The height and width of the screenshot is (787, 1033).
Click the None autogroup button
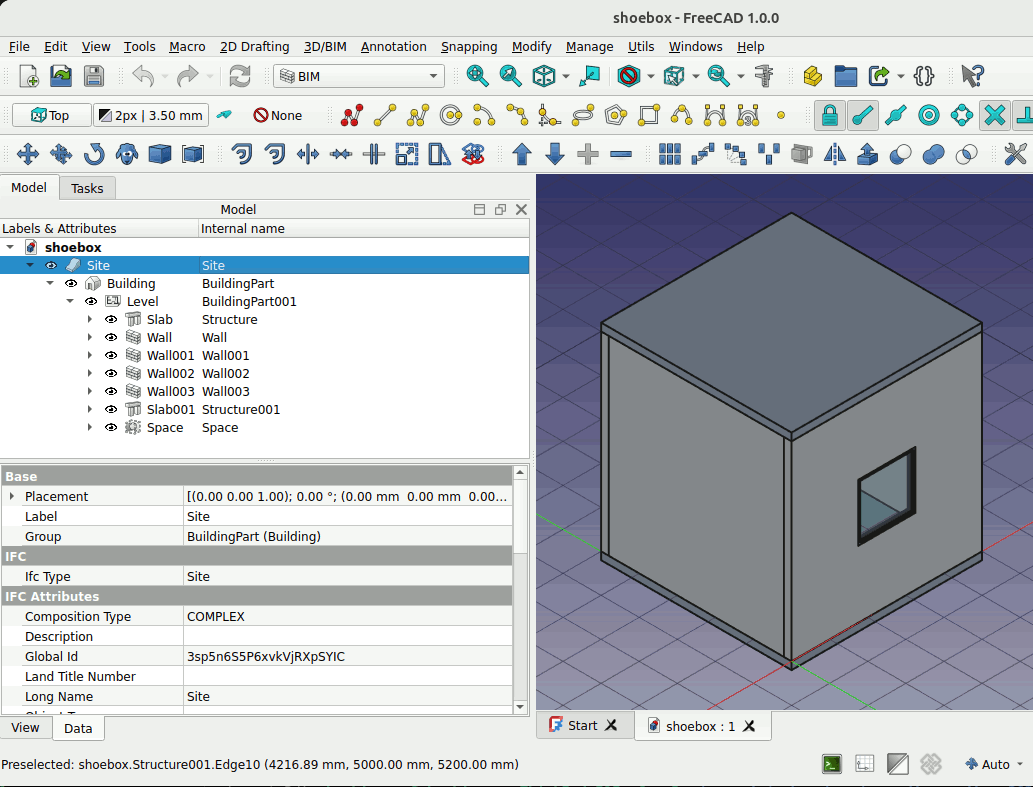point(278,115)
